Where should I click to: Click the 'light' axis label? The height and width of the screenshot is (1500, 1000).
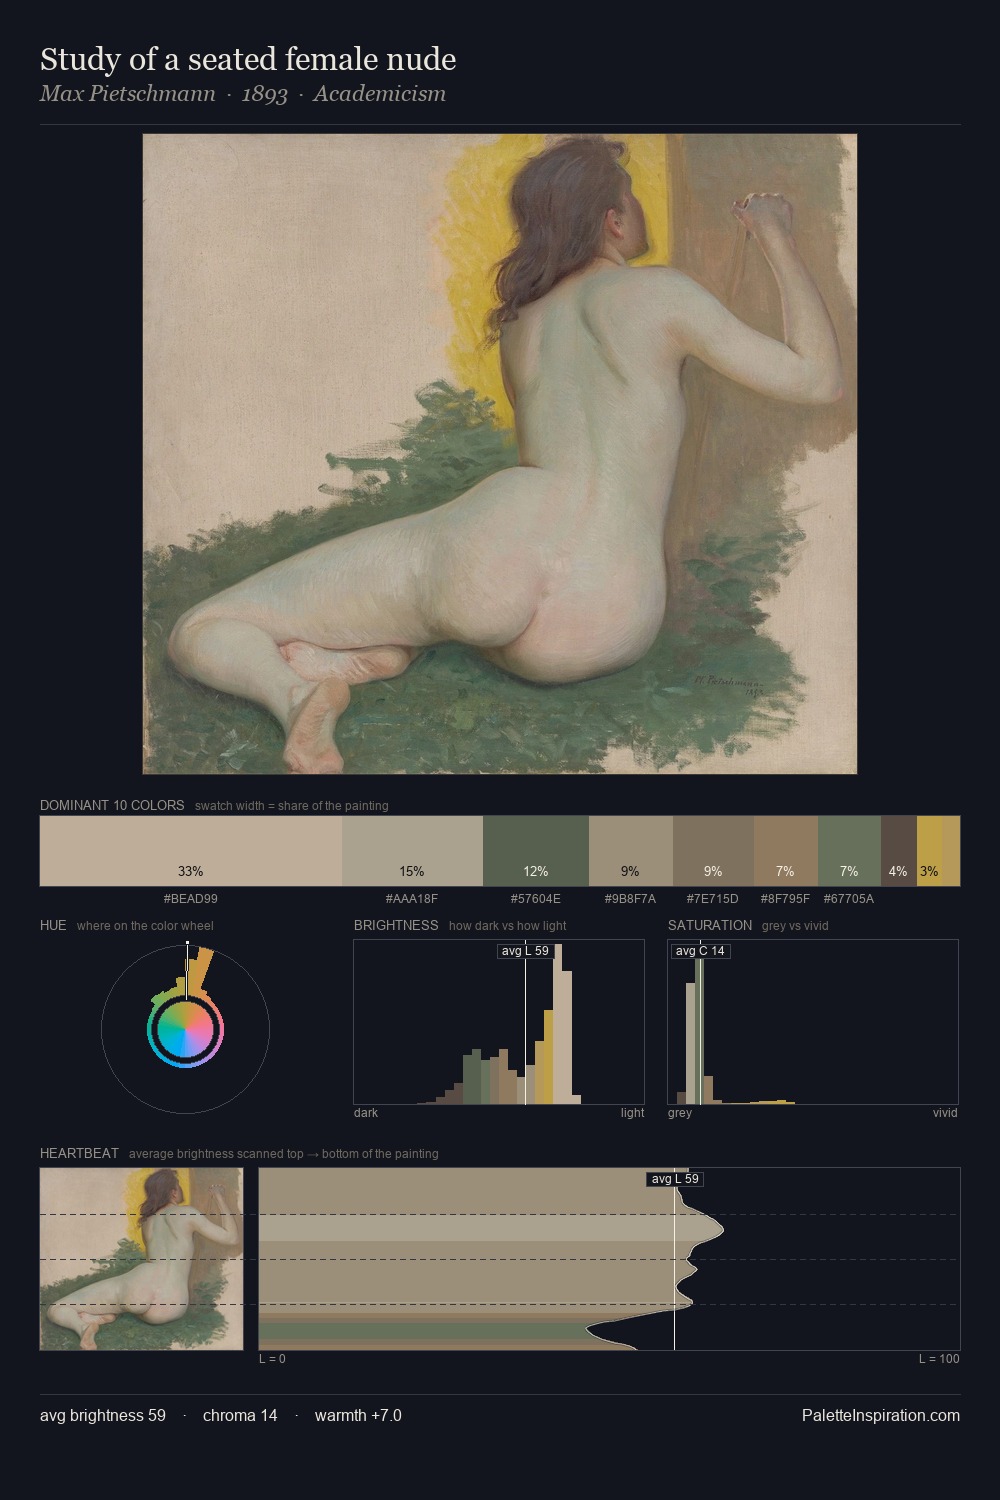(x=633, y=1113)
